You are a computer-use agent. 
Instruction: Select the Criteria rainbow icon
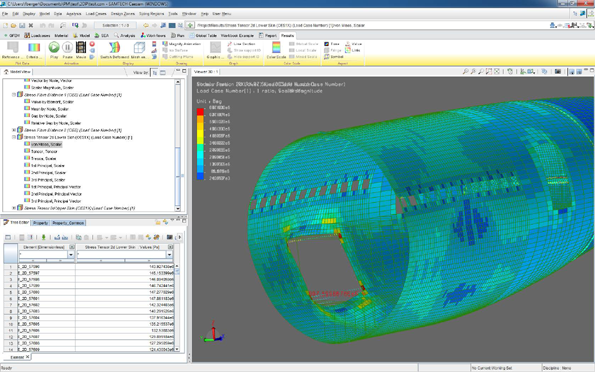tap(34, 47)
